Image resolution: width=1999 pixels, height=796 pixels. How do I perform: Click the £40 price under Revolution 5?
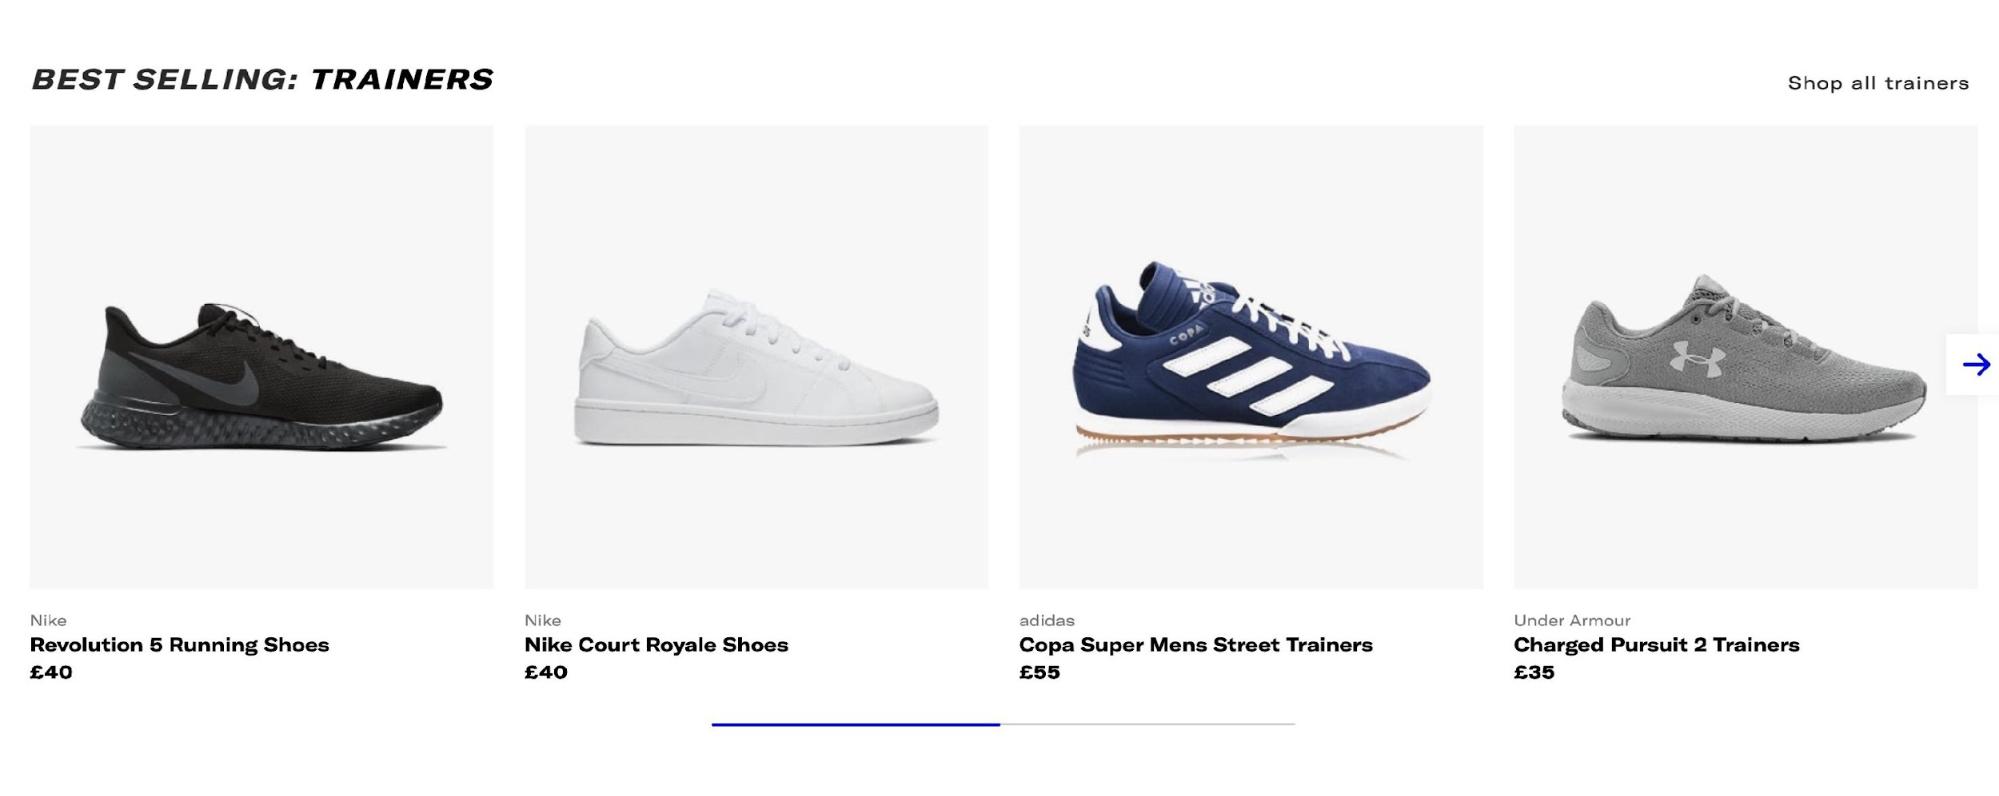(50, 673)
